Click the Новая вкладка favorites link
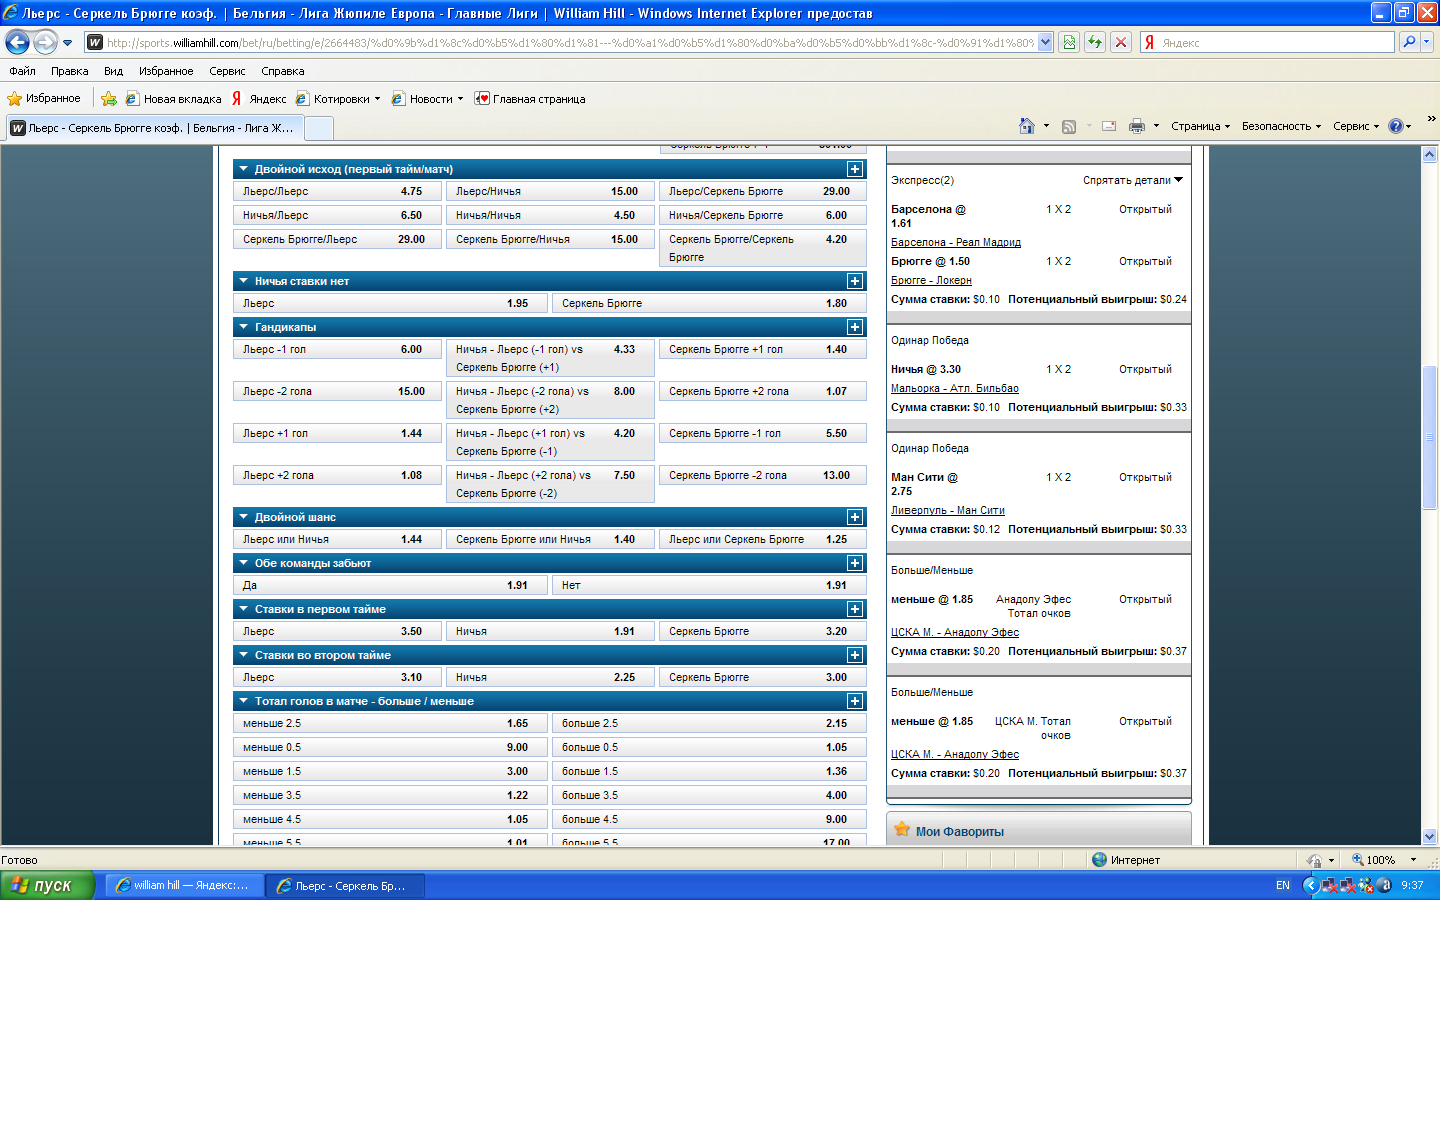This screenshot has height=1134, width=1440. 173,99
